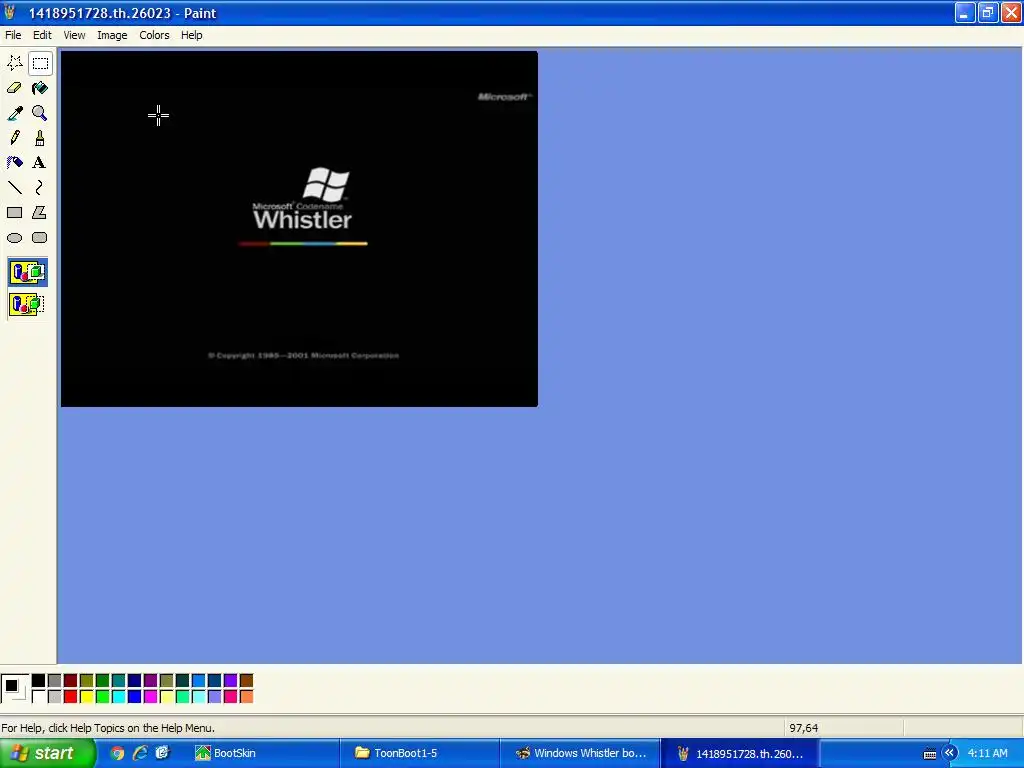
Task: Click the Whistler image on canvas
Action: (x=299, y=229)
